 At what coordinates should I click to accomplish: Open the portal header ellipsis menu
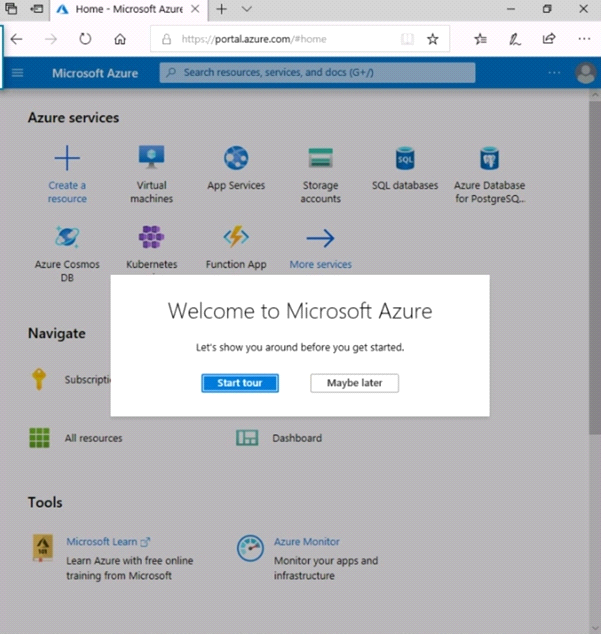554,73
